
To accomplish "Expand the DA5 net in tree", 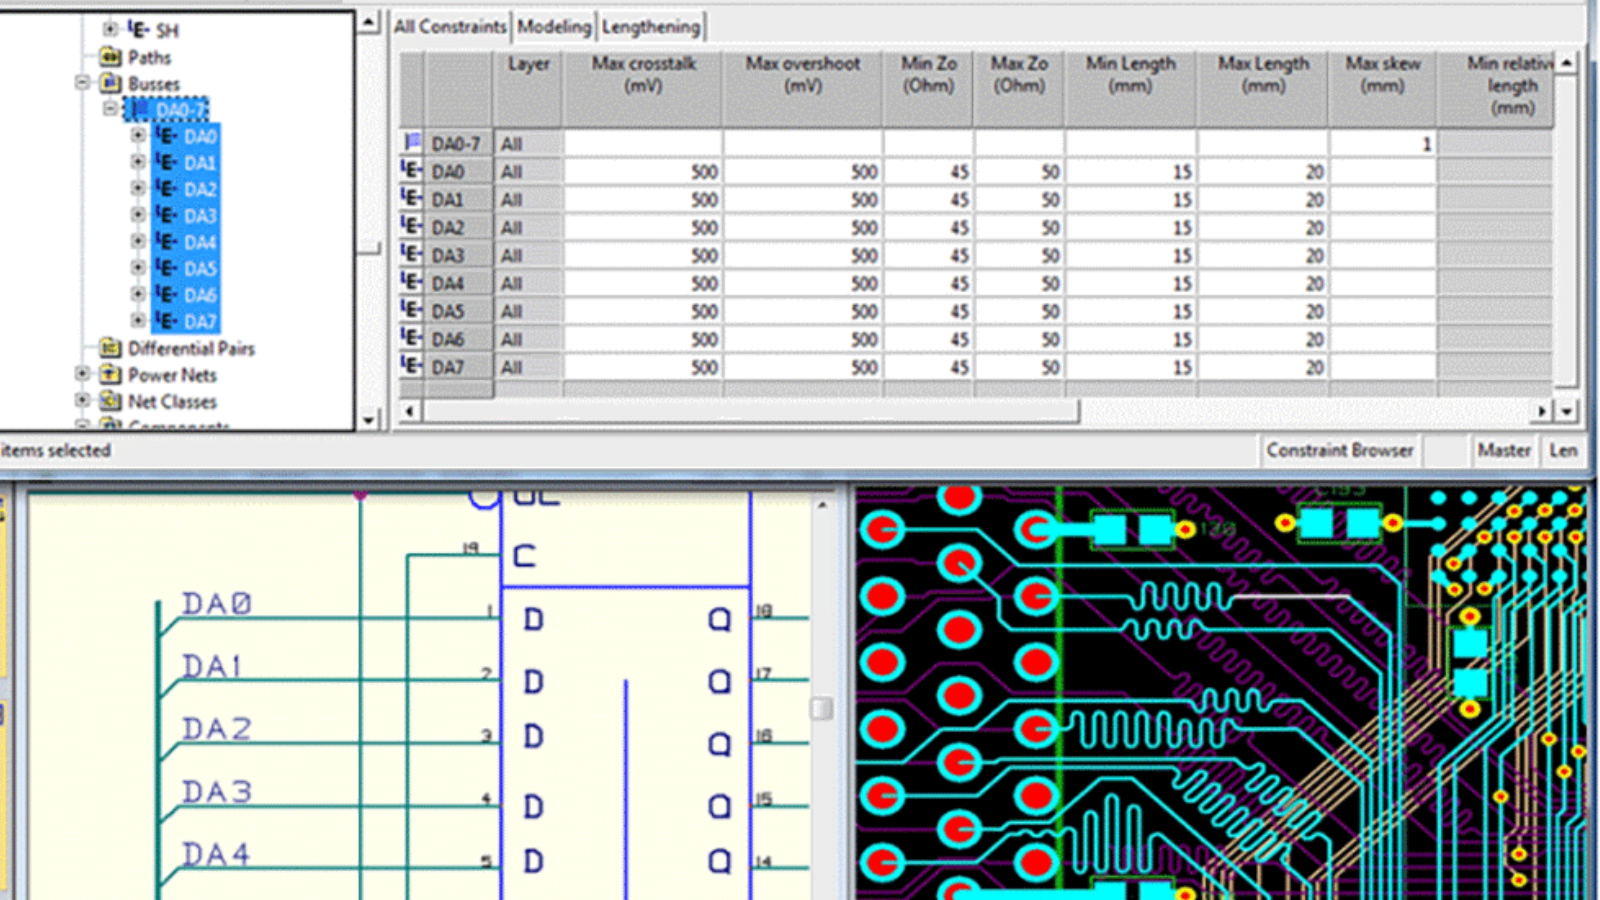I will pyautogui.click(x=138, y=268).
